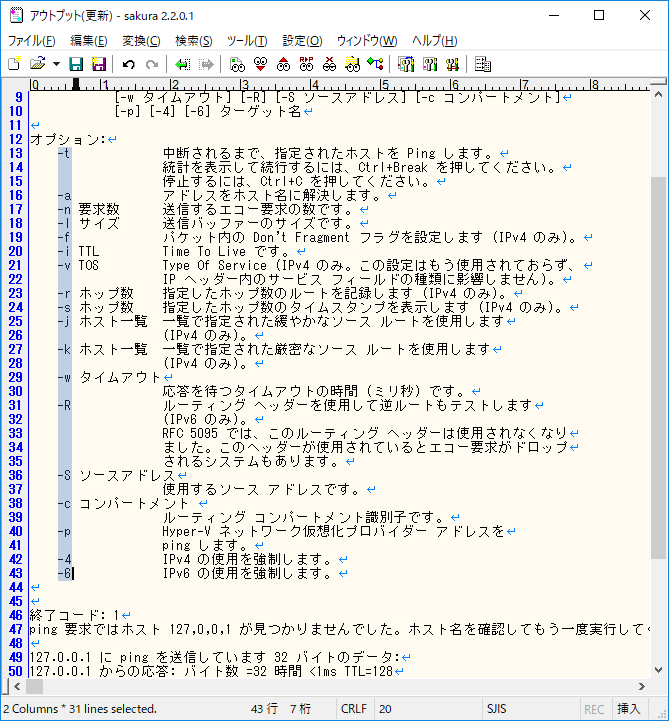This screenshot has height=721, width=669.
Task: Click the vertical split handle above the scrollbar
Action: 658,82
